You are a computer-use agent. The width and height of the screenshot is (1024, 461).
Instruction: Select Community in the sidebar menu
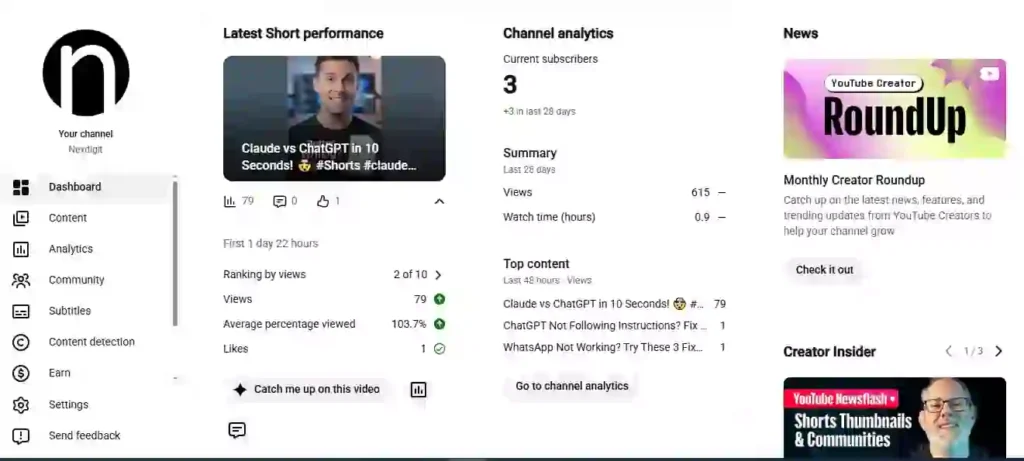point(88,280)
